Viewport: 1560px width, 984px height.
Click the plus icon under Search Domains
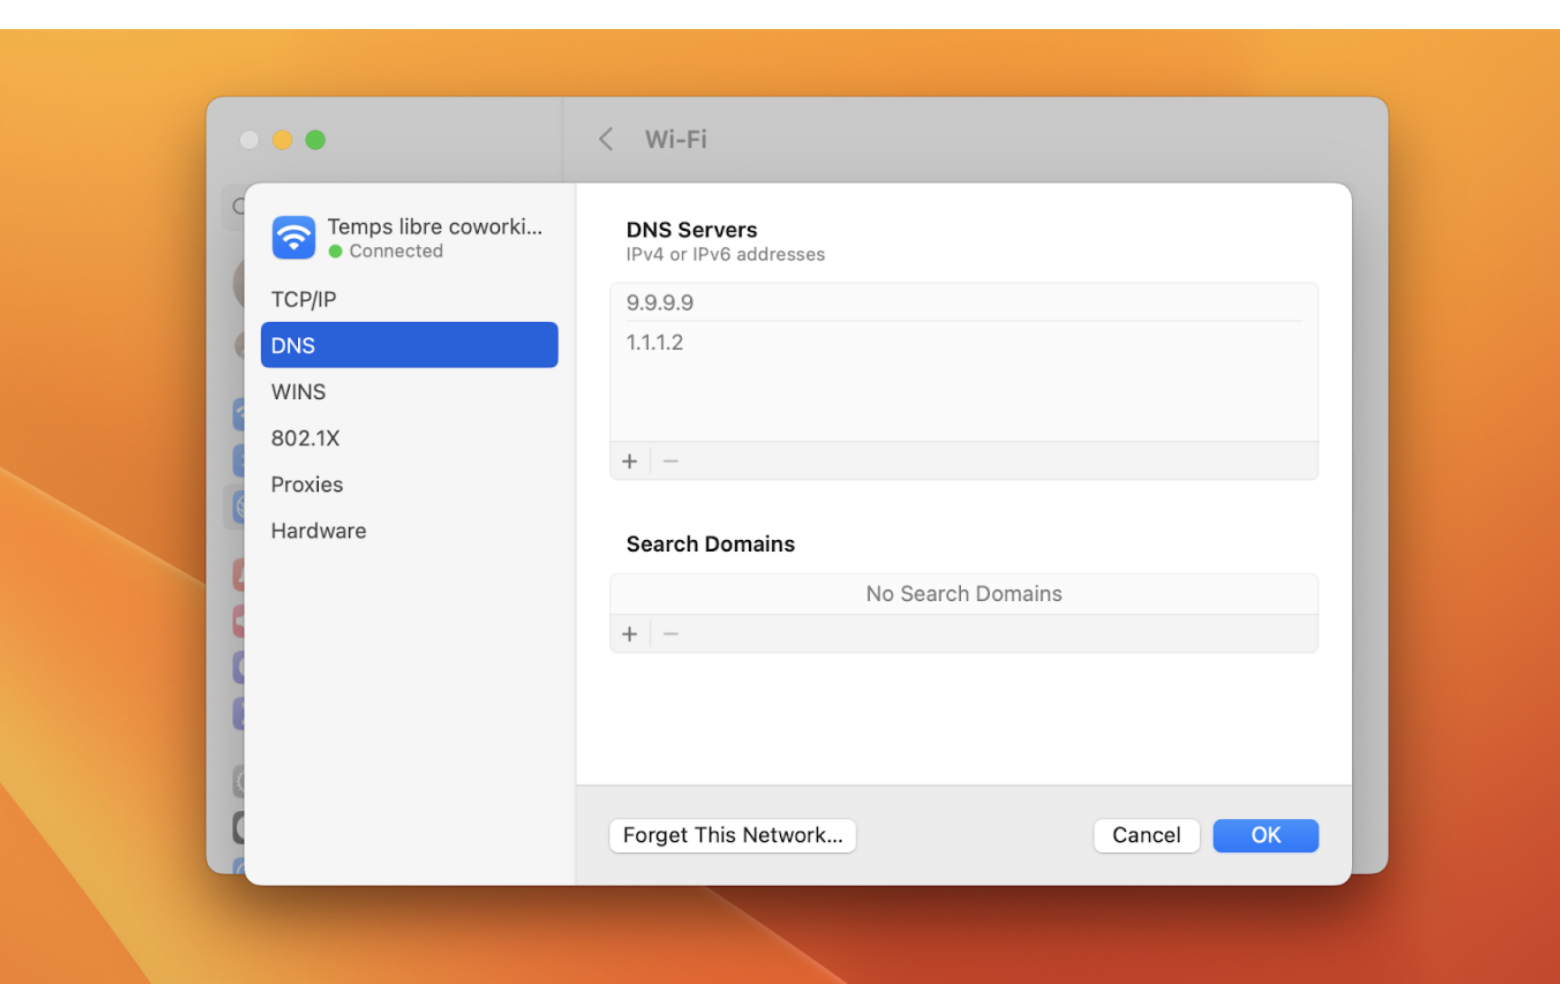(630, 633)
